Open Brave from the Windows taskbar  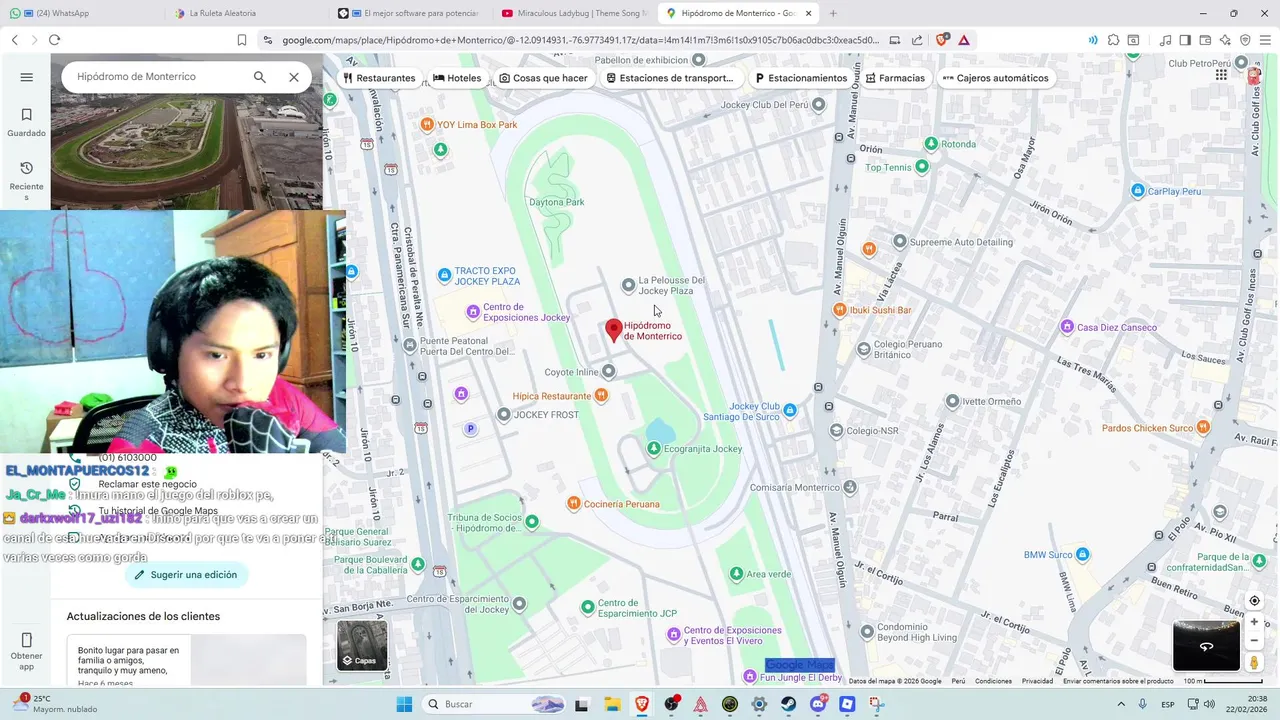click(x=641, y=704)
